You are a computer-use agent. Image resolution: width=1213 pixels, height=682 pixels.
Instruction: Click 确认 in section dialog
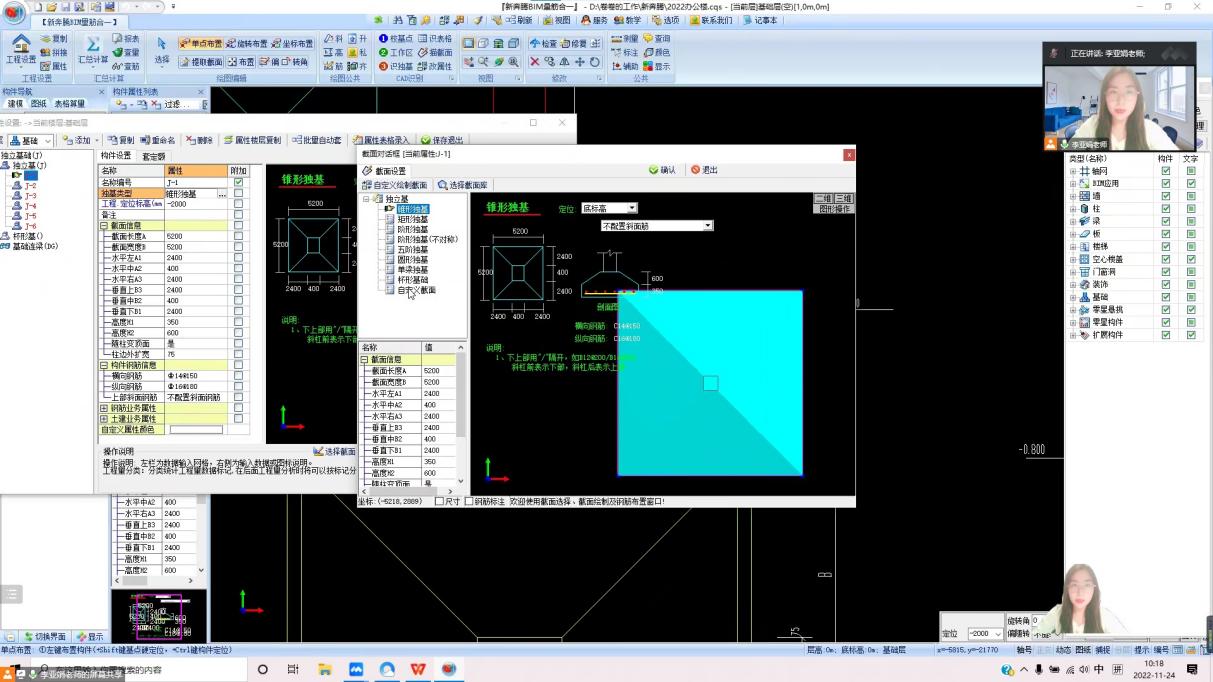[x=662, y=170]
